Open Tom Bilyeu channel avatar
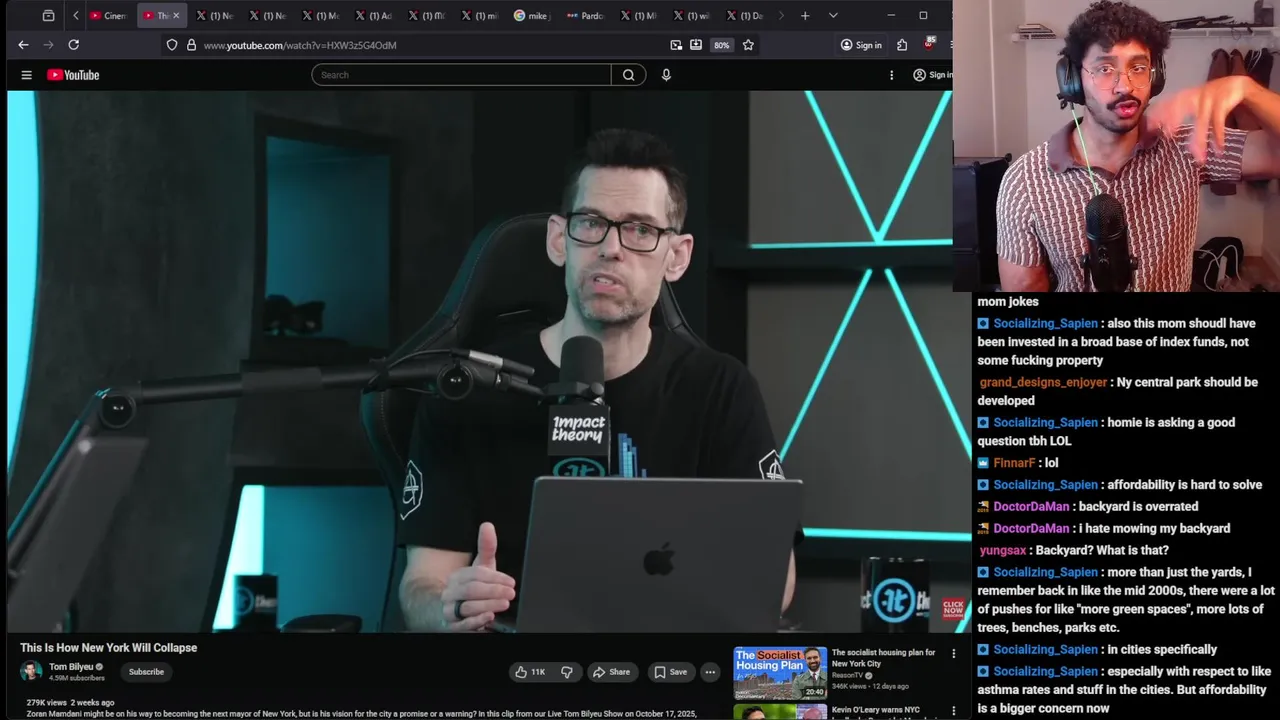The height and width of the screenshot is (720, 1280). (x=31, y=671)
